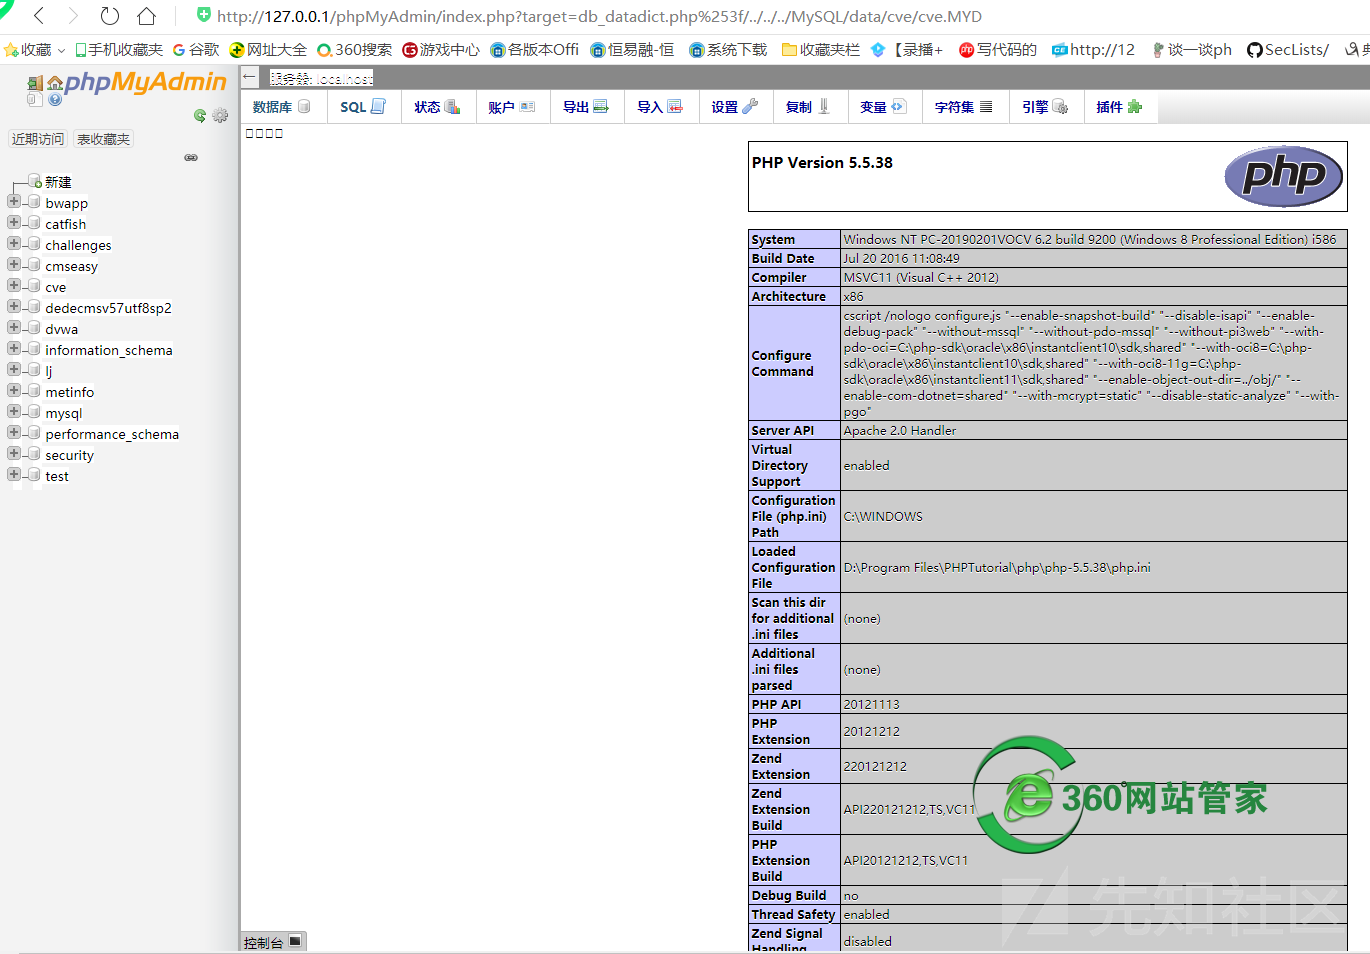Expand the security database node
Image resolution: width=1370 pixels, height=954 pixels.
pos(14,453)
